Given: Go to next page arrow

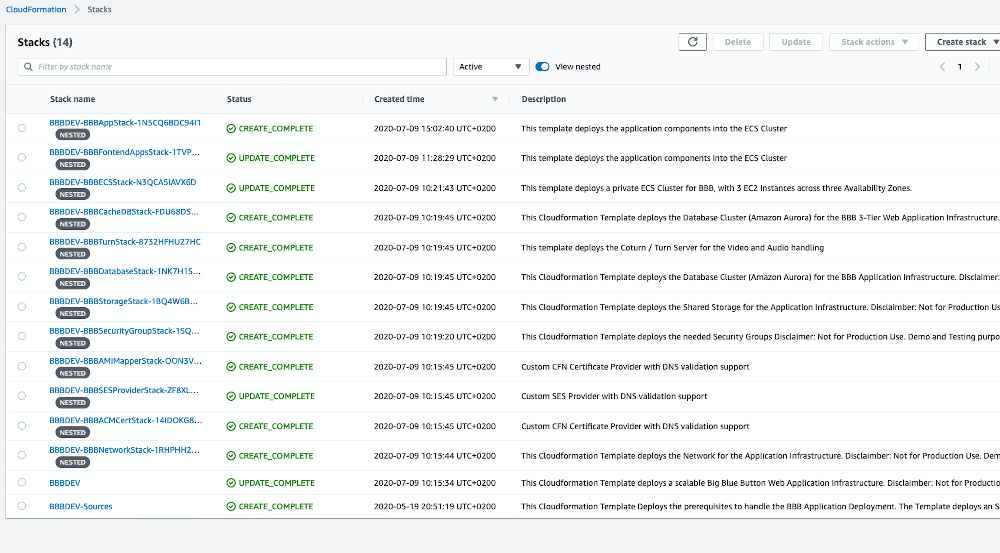Looking at the screenshot, I should coord(977,67).
